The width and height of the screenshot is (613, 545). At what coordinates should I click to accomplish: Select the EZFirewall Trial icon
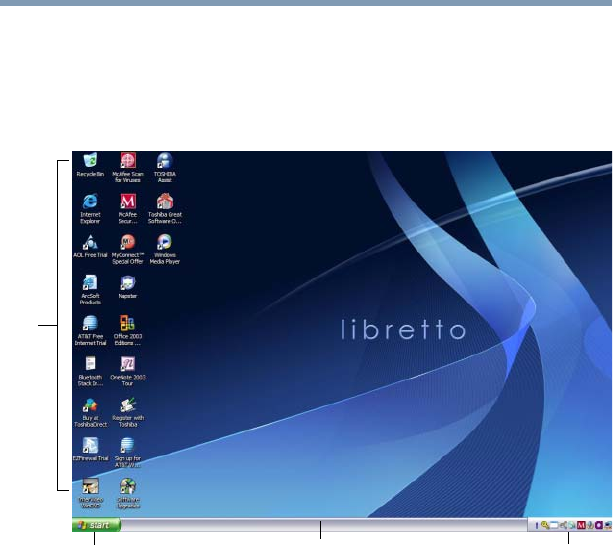pyautogui.click(x=90, y=450)
